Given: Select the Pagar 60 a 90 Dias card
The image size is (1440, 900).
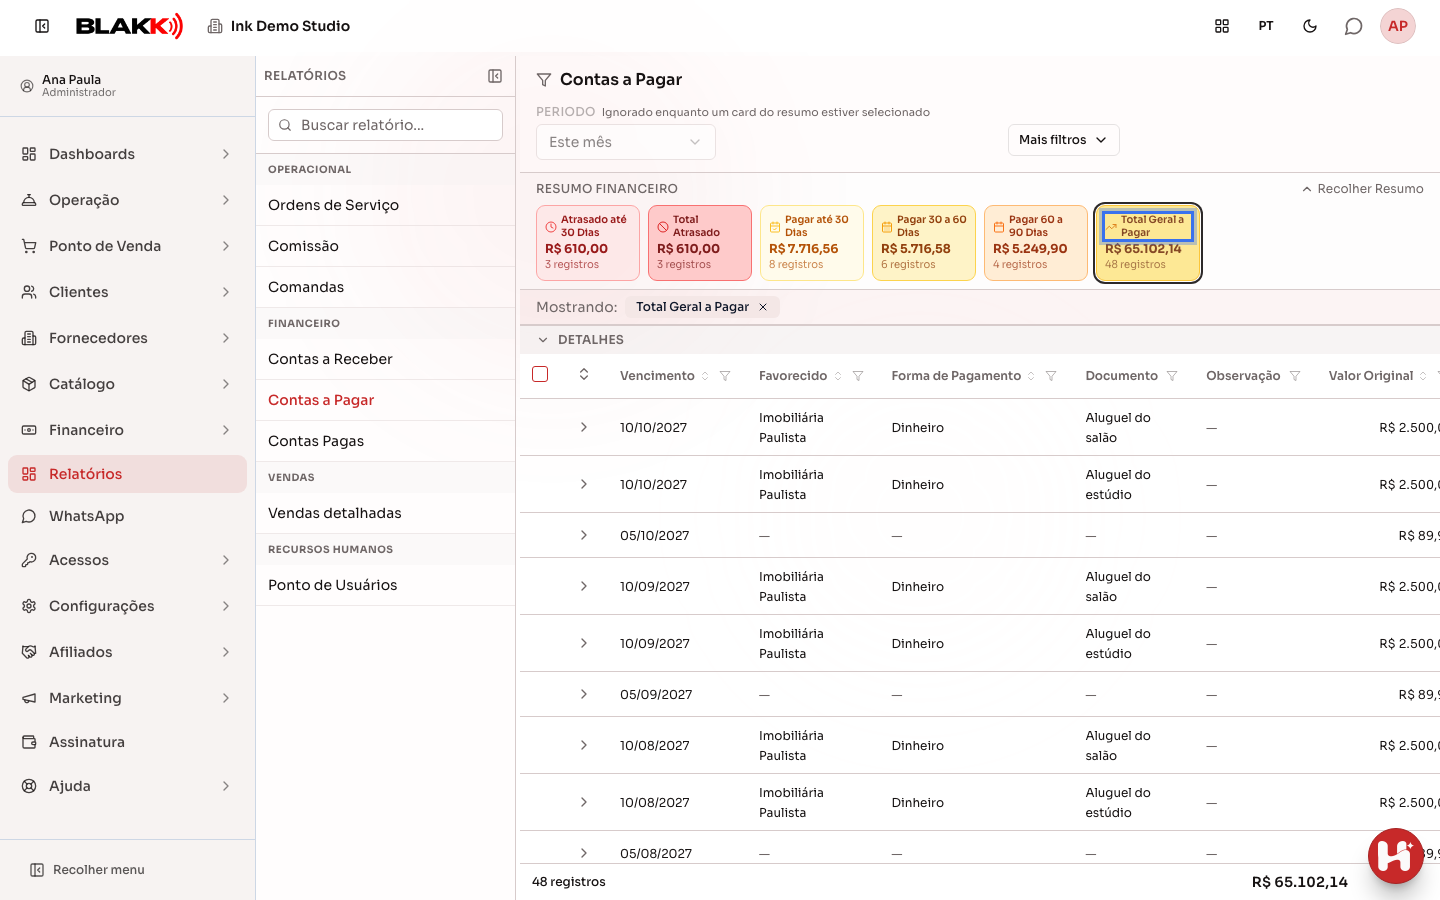Looking at the screenshot, I should [1036, 243].
